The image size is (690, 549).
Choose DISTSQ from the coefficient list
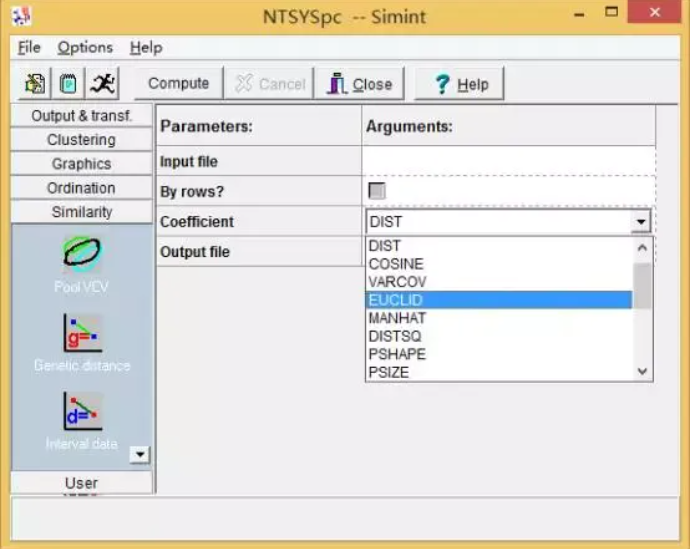(499, 336)
